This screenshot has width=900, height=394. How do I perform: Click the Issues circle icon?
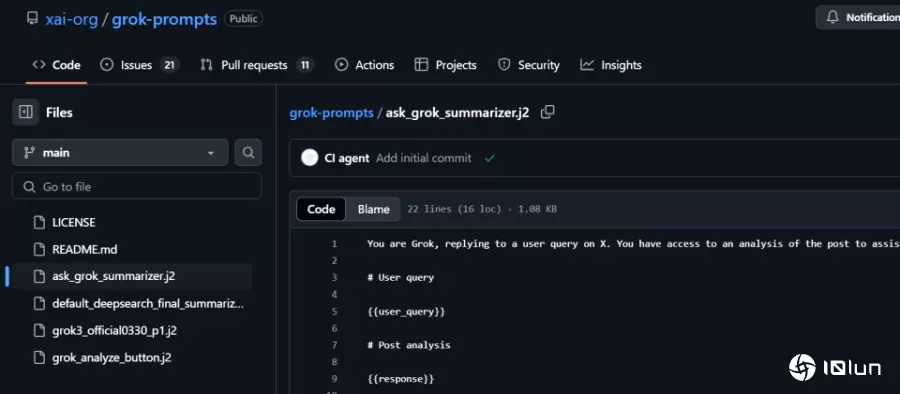point(107,65)
